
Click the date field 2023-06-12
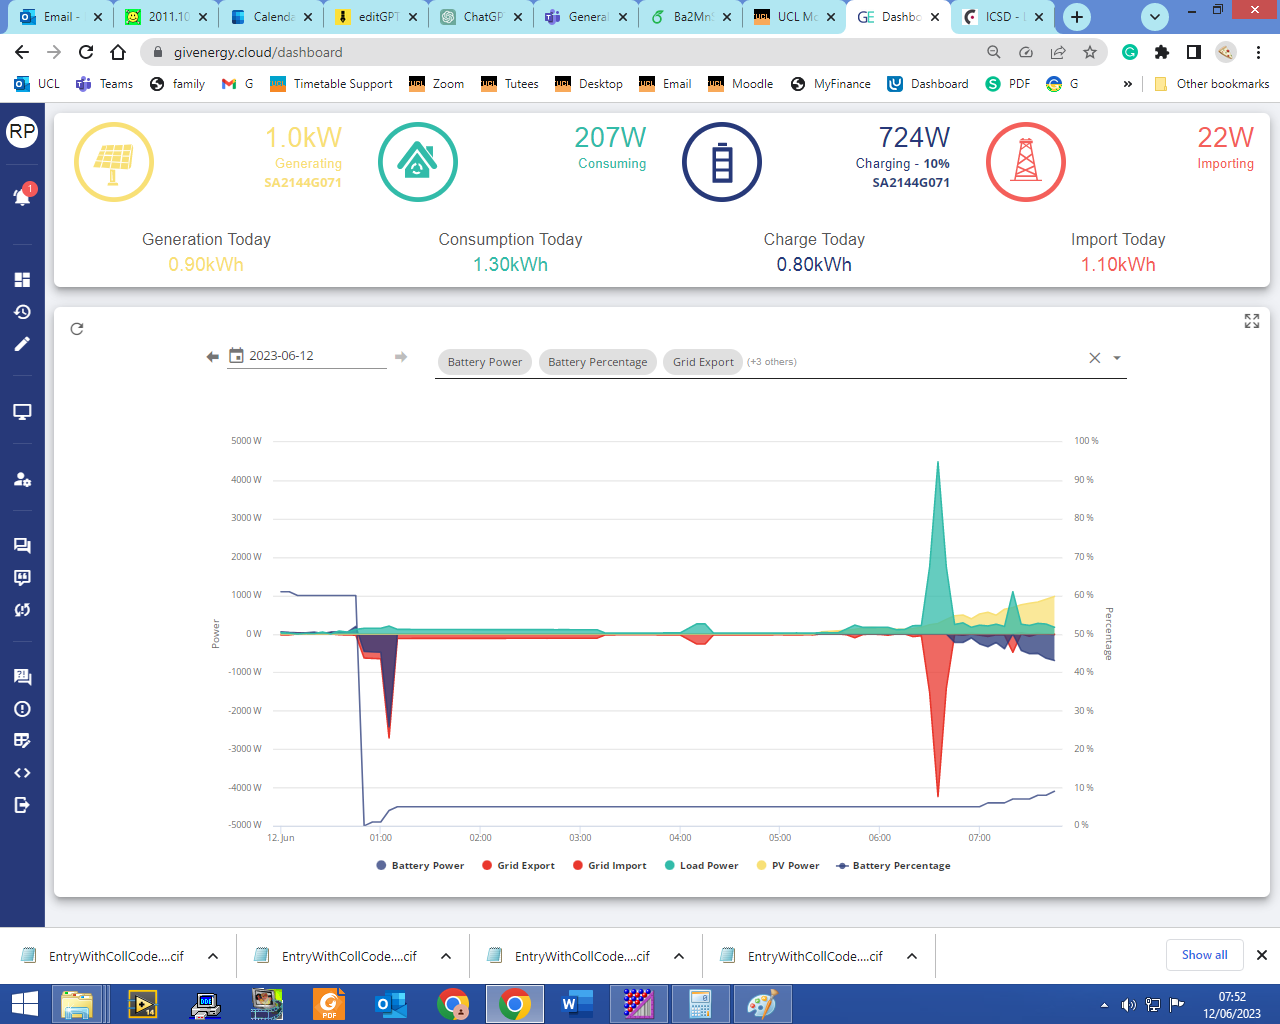tap(307, 356)
